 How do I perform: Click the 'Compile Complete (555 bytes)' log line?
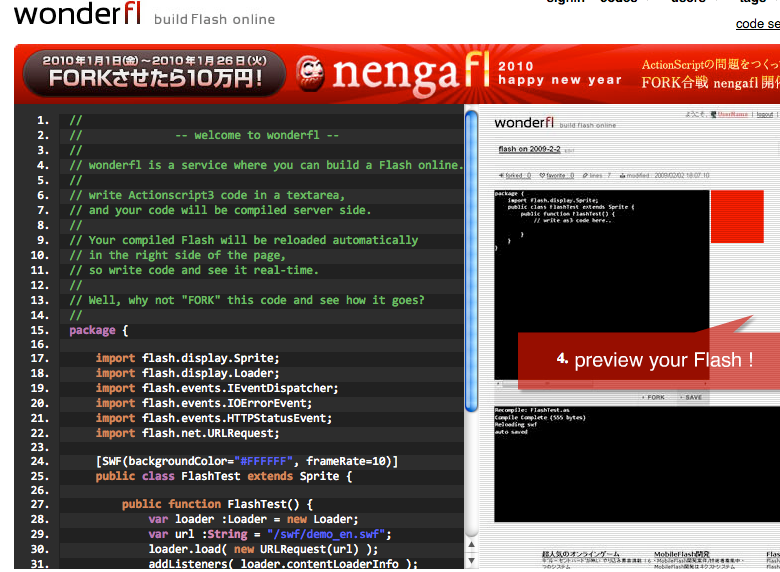540,417
